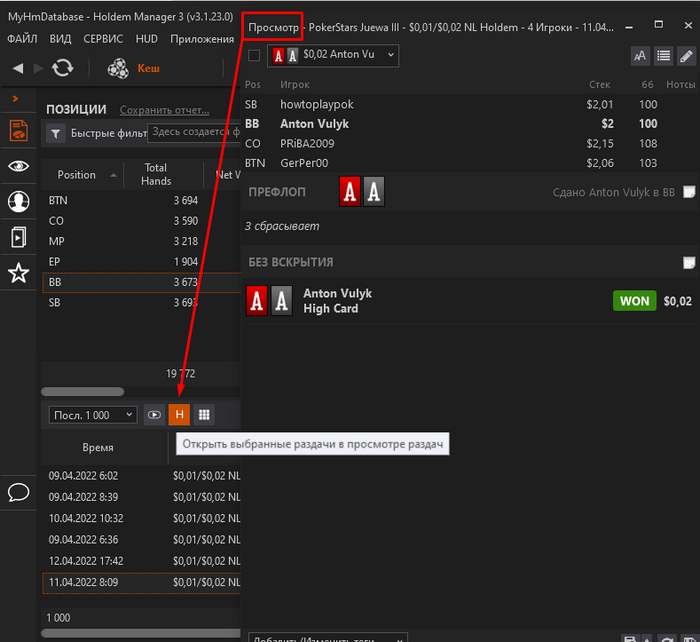Image resolution: width=700 pixels, height=642 pixels.
Task: Open the player profile sidebar icon
Action: (18, 201)
